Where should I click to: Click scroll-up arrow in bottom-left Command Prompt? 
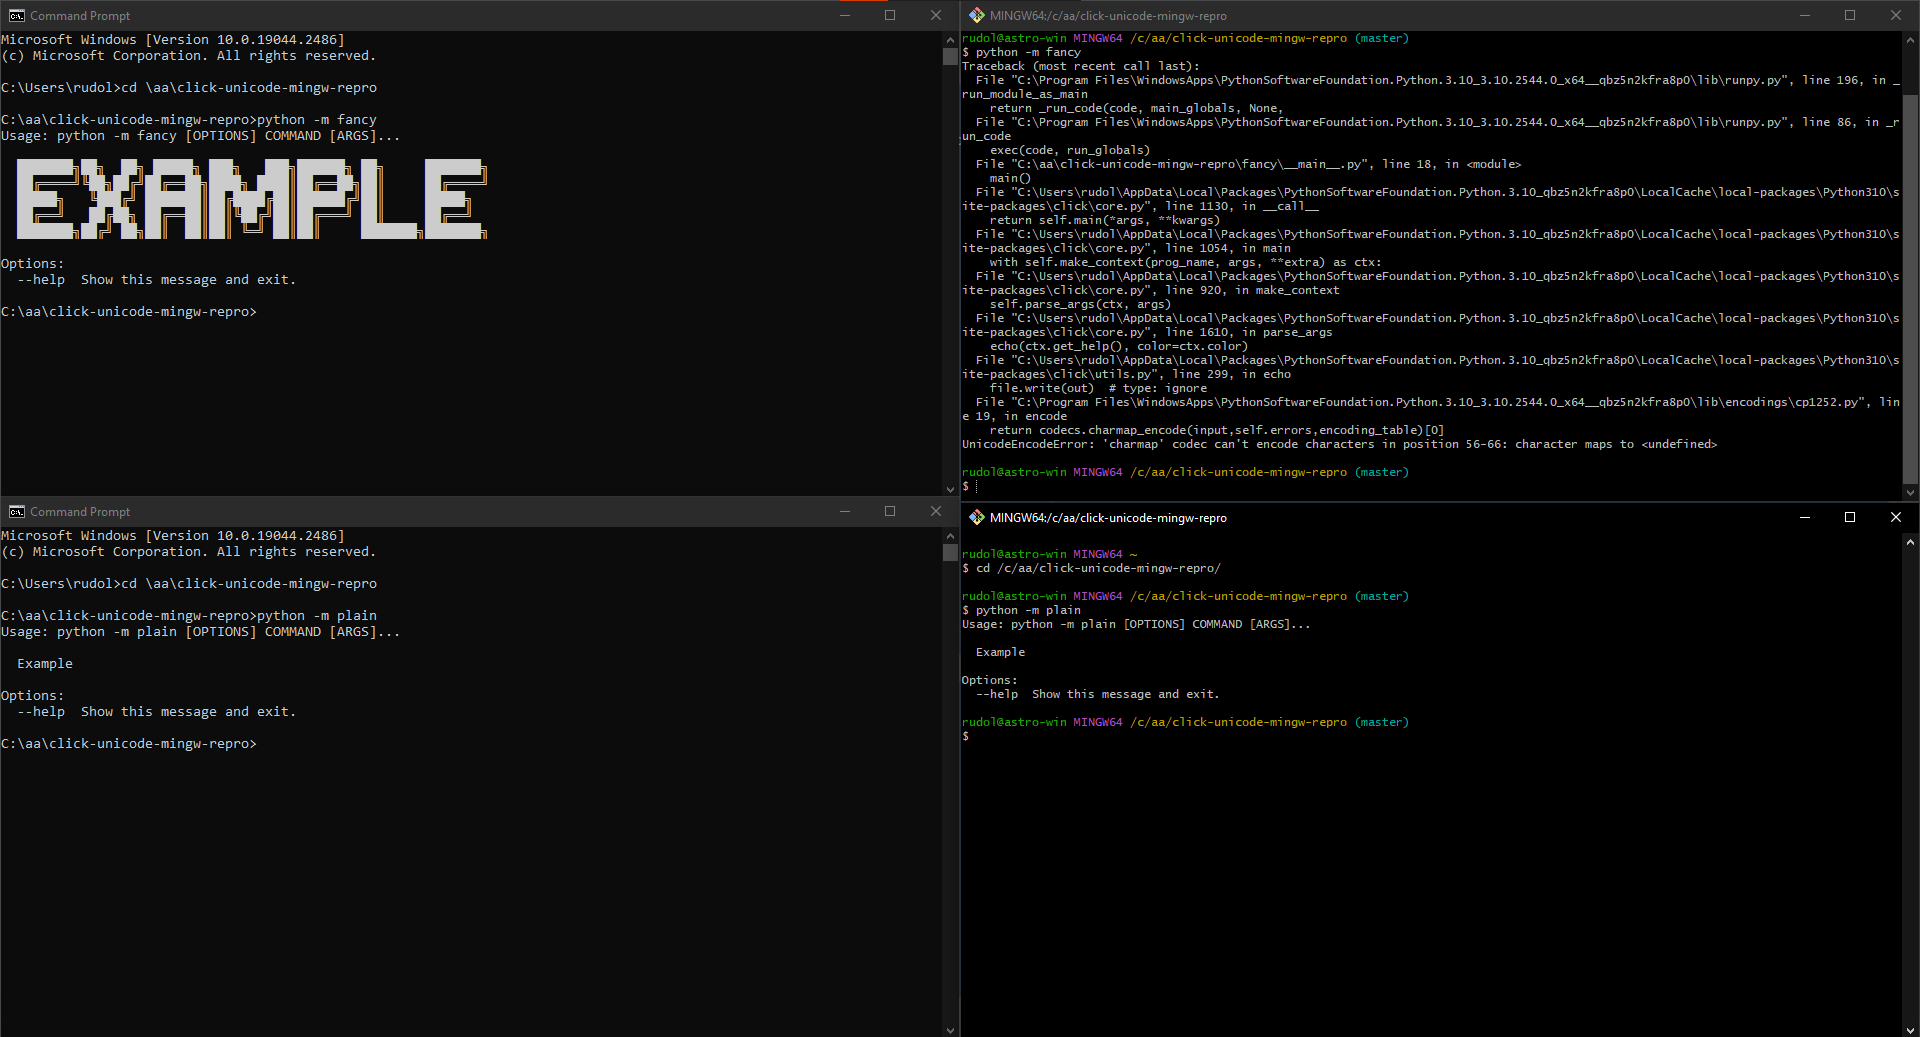pyautogui.click(x=950, y=536)
